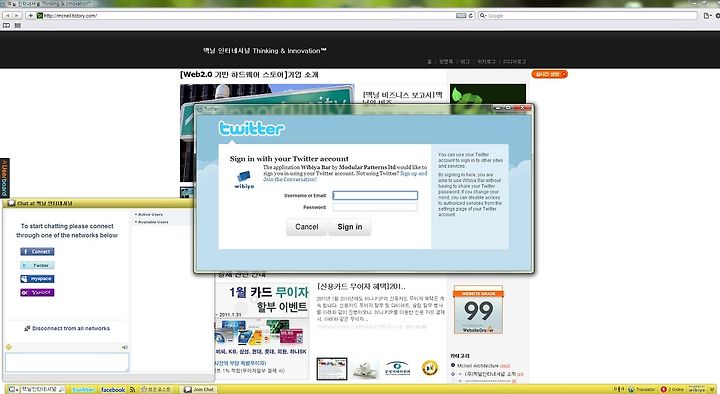Disconnect from all networks
Viewport: 720px width, 394px height.
point(67,328)
